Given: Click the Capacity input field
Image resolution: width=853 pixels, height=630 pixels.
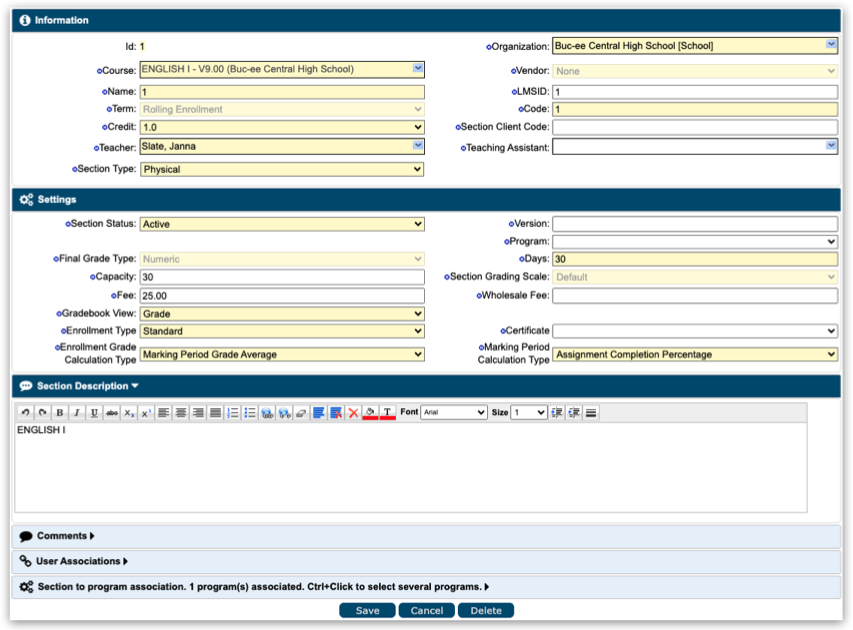Looking at the screenshot, I should click(282, 277).
